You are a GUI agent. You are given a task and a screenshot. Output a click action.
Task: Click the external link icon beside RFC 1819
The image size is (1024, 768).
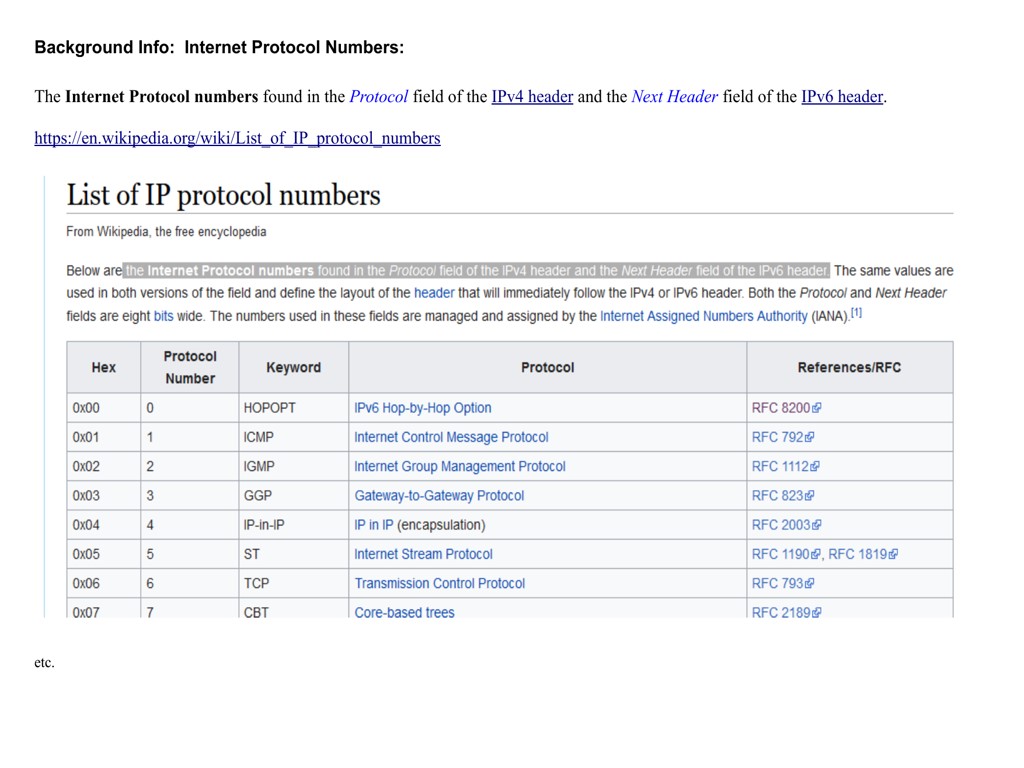pos(894,555)
